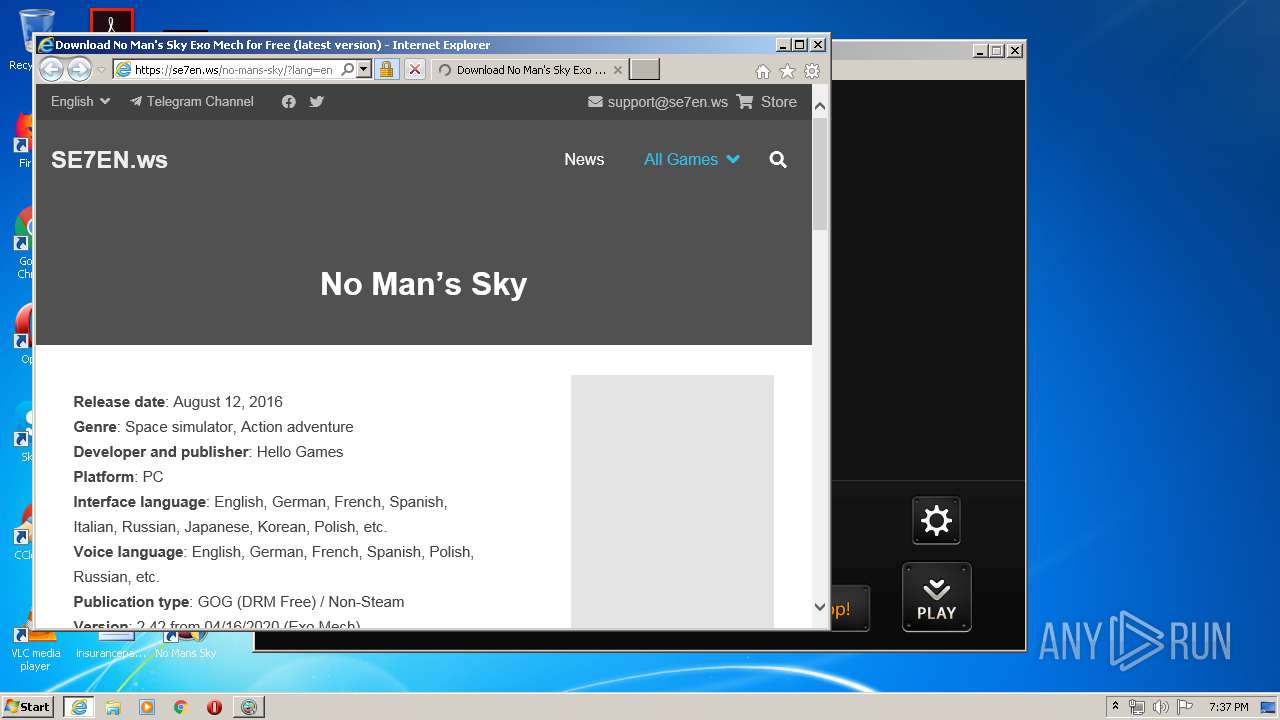The width and height of the screenshot is (1280, 720).
Task: Open the site search magnifier icon
Action: tap(778, 160)
